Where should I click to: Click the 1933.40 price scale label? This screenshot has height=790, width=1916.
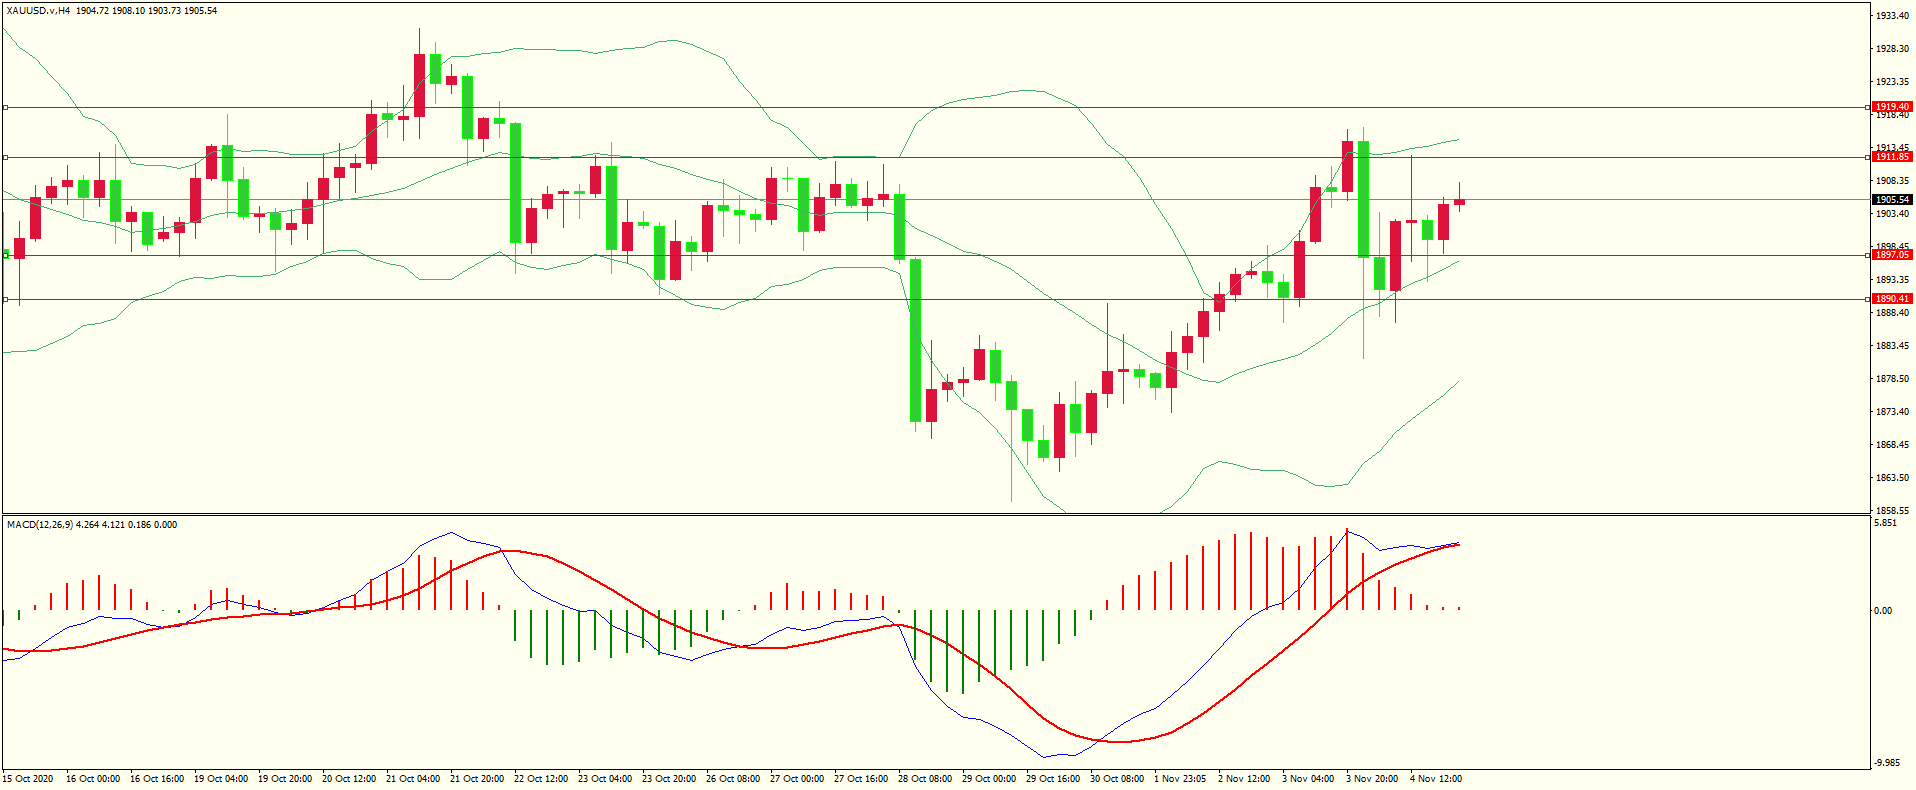[1892, 16]
